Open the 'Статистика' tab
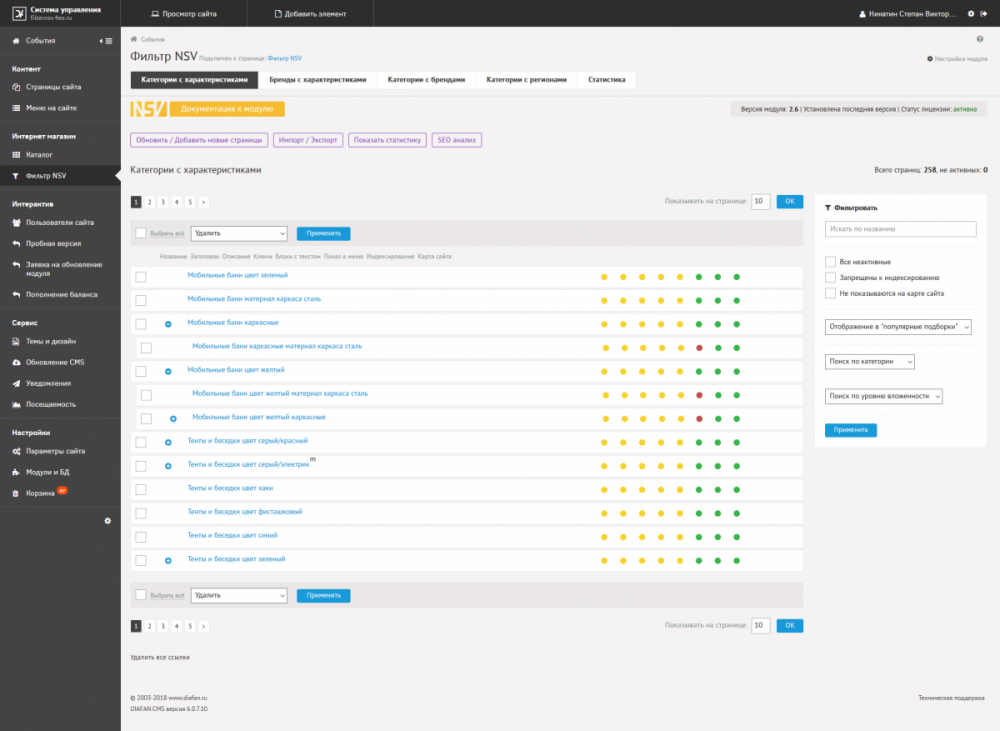The width and height of the screenshot is (1000, 731). (606, 80)
